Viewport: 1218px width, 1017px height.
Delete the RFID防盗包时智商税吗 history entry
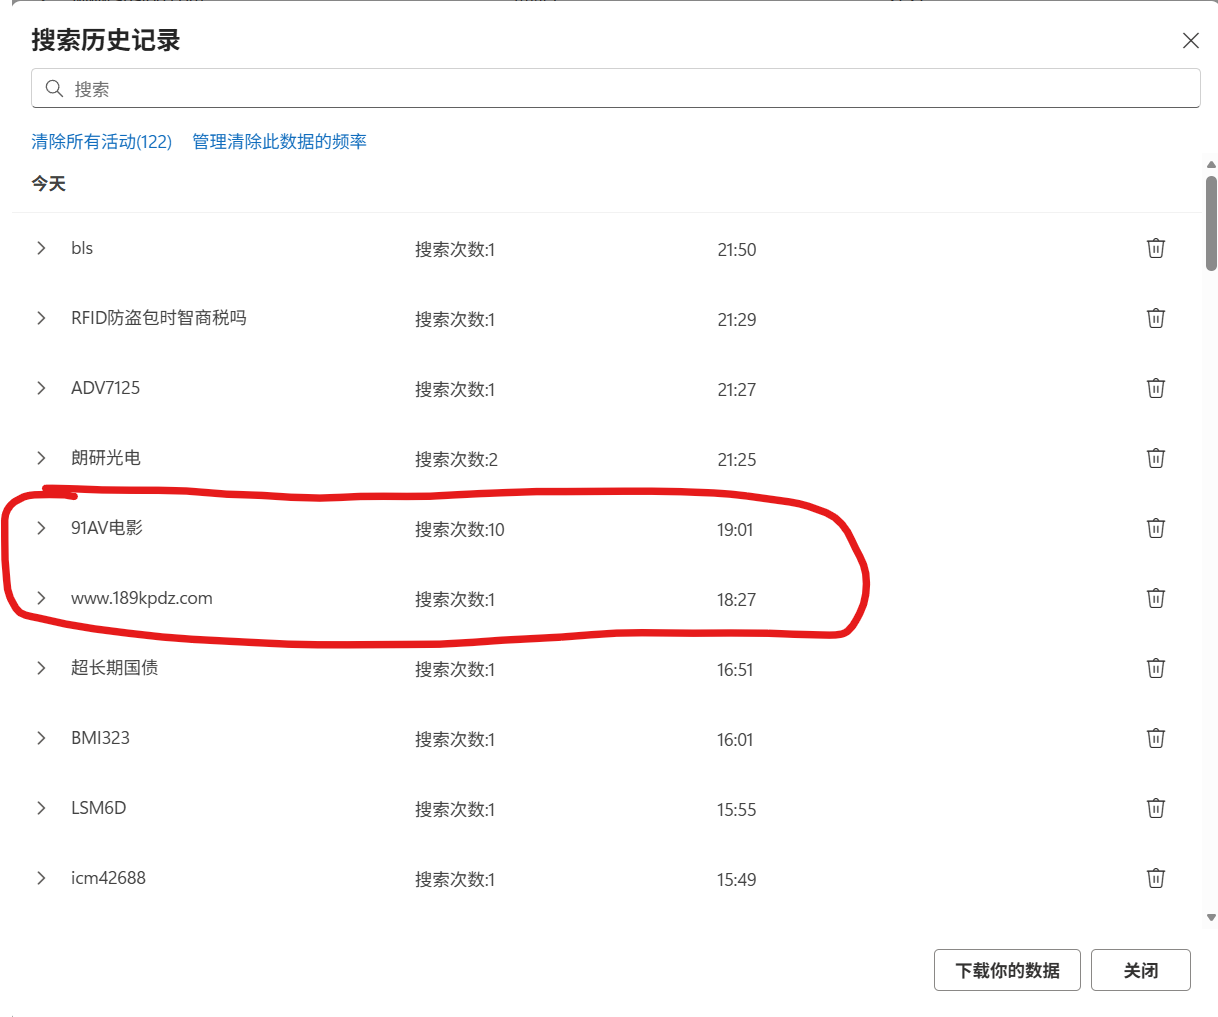[1155, 318]
